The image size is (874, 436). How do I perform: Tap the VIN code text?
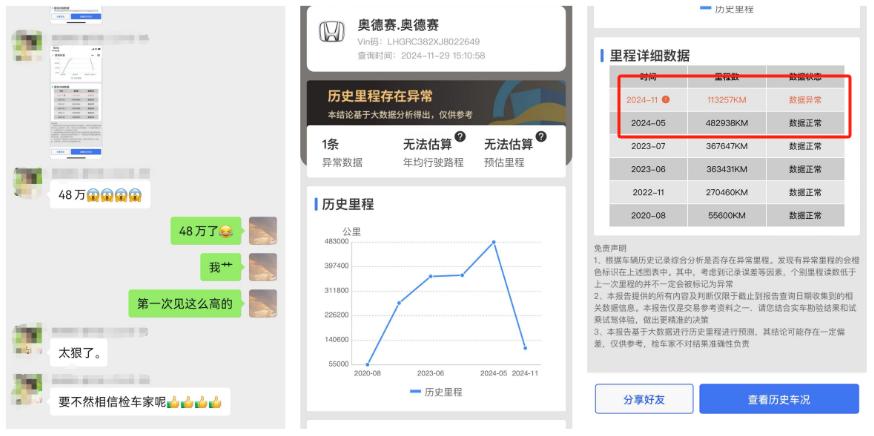[418, 41]
